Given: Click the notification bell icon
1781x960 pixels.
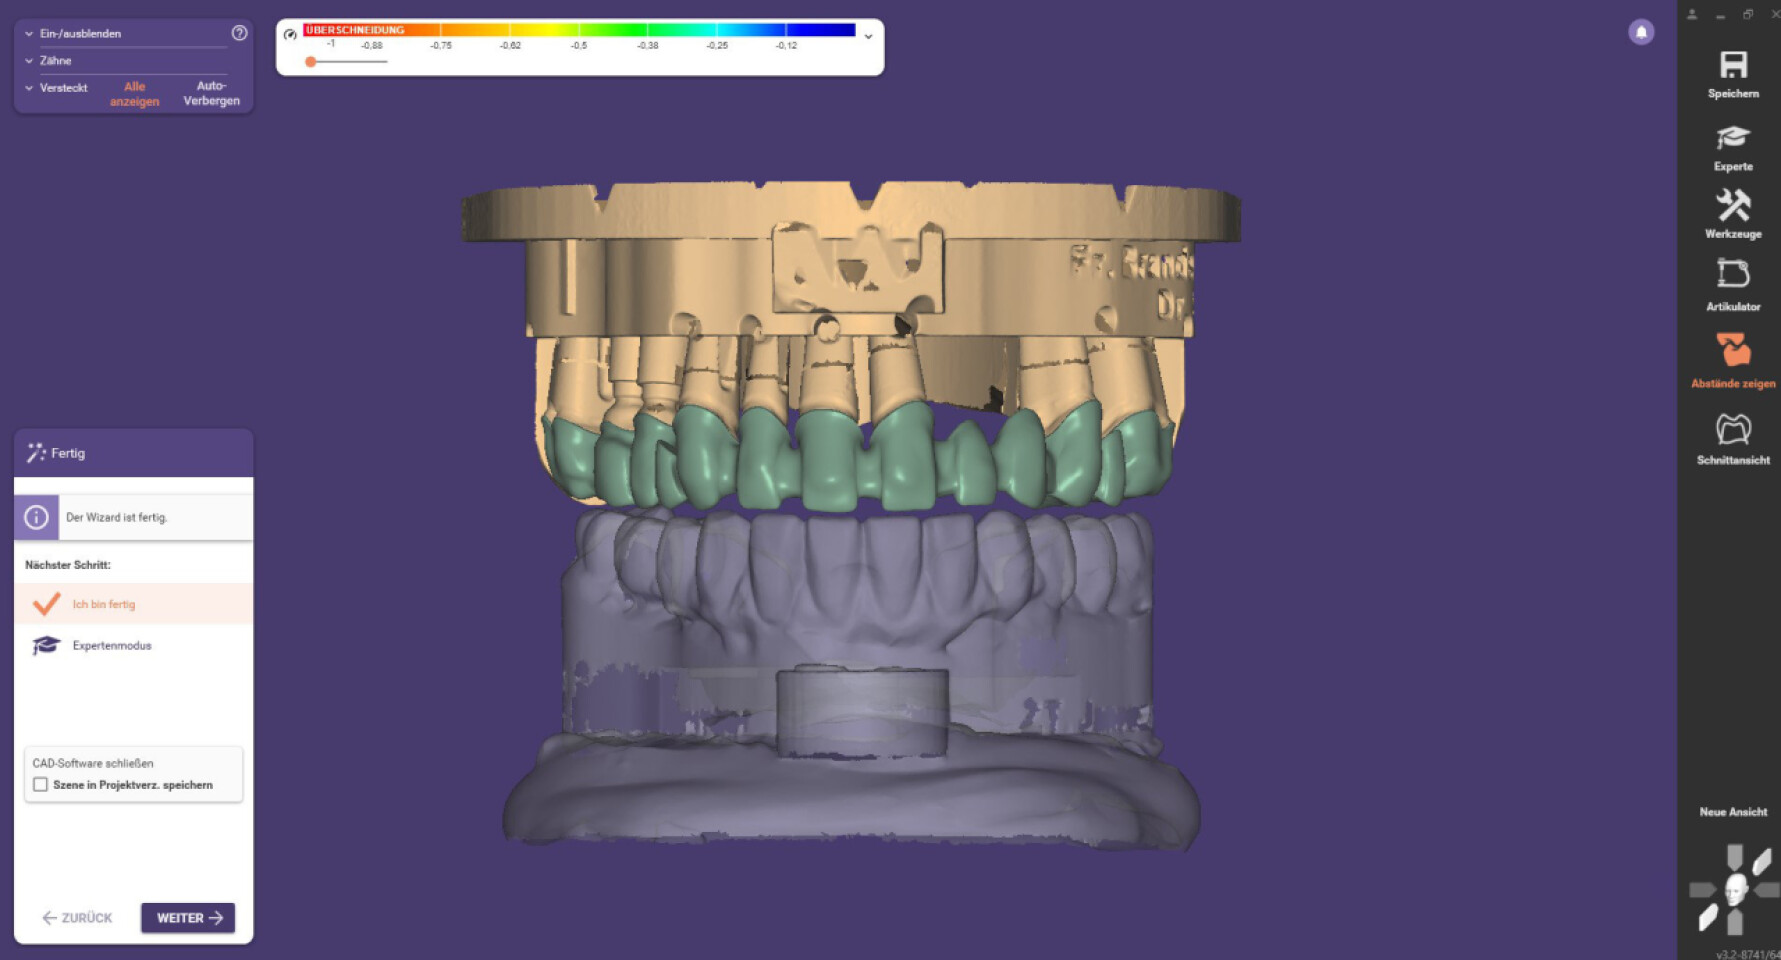Looking at the screenshot, I should click(1641, 32).
